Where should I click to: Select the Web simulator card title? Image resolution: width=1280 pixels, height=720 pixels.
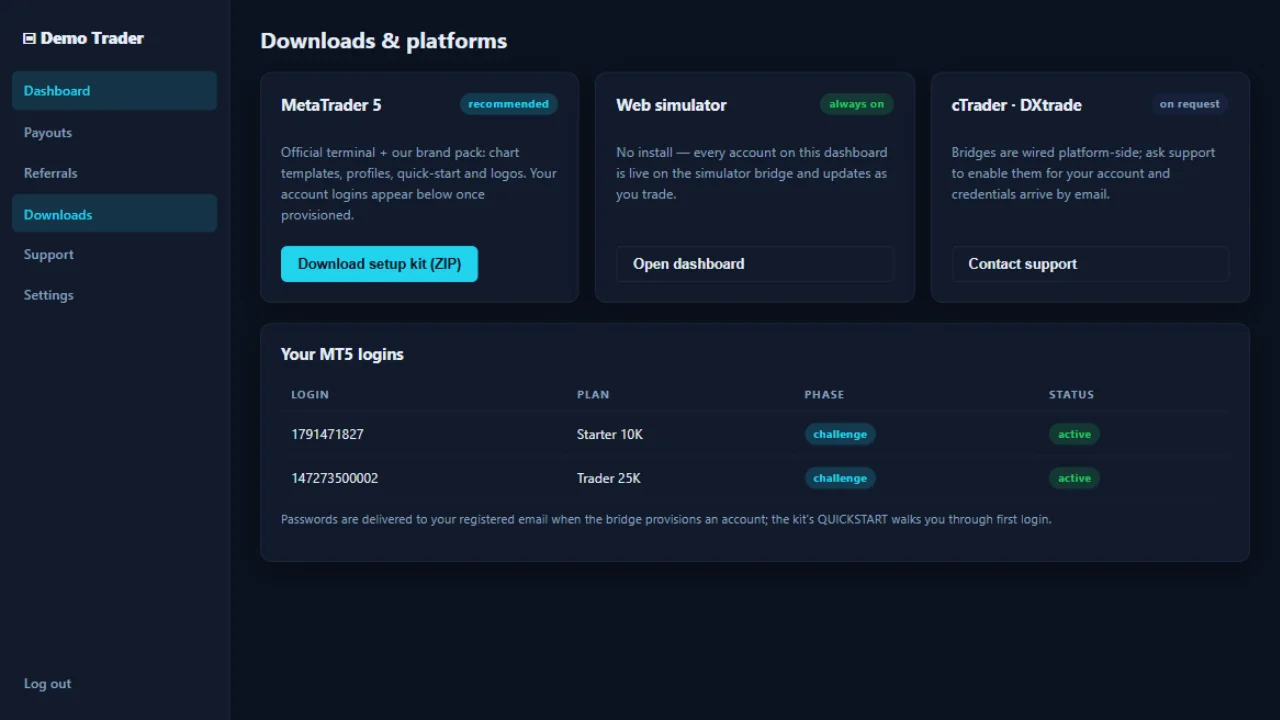[671, 105]
